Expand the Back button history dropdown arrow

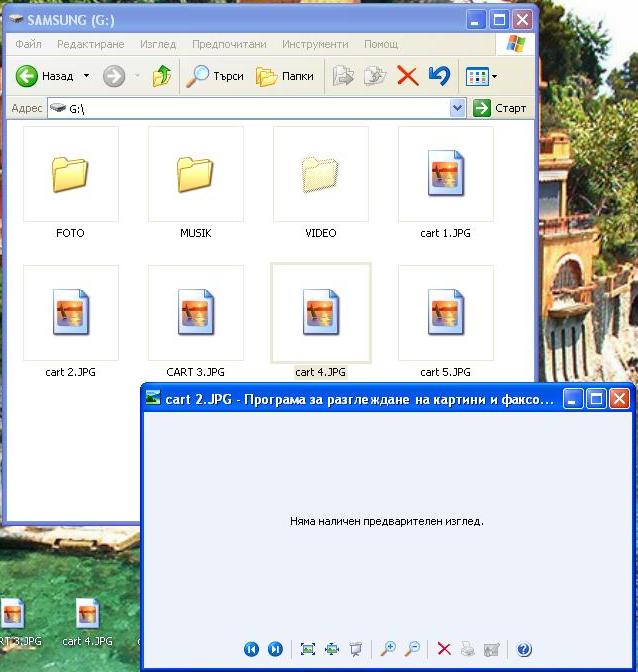[x=86, y=76]
